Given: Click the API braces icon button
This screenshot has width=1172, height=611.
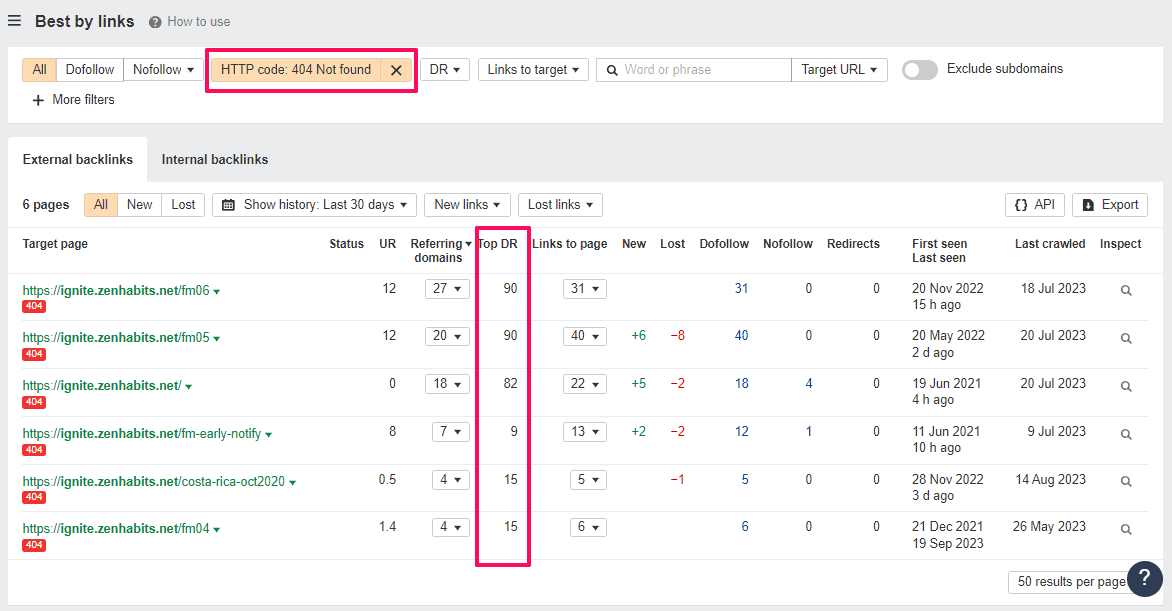Looking at the screenshot, I should [1034, 205].
